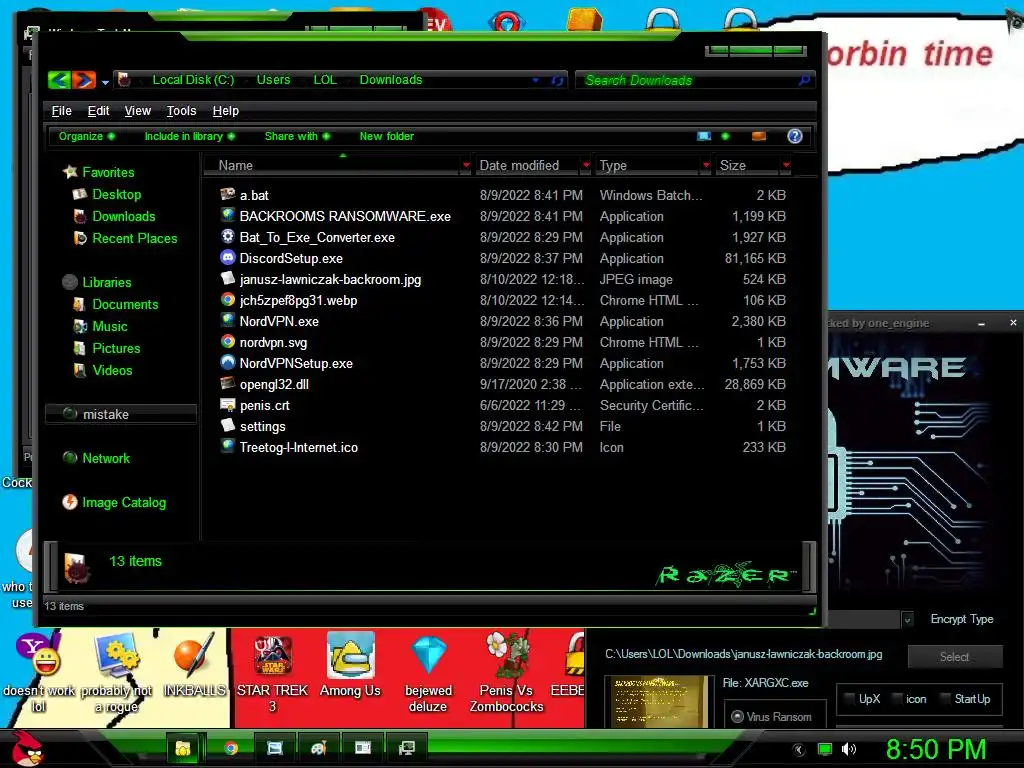Open Music library
Image resolution: width=1024 pixels, height=768 pixels.
pyautogui.click(x=110, y=327)
